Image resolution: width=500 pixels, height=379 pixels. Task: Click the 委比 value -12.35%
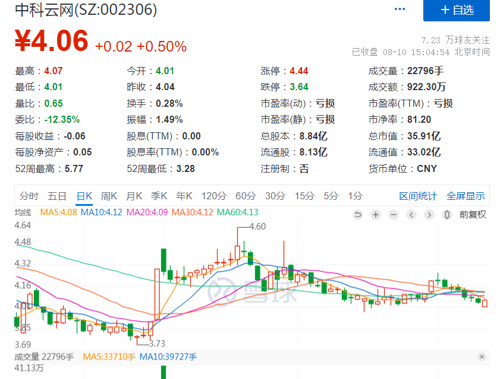[62, 119]
